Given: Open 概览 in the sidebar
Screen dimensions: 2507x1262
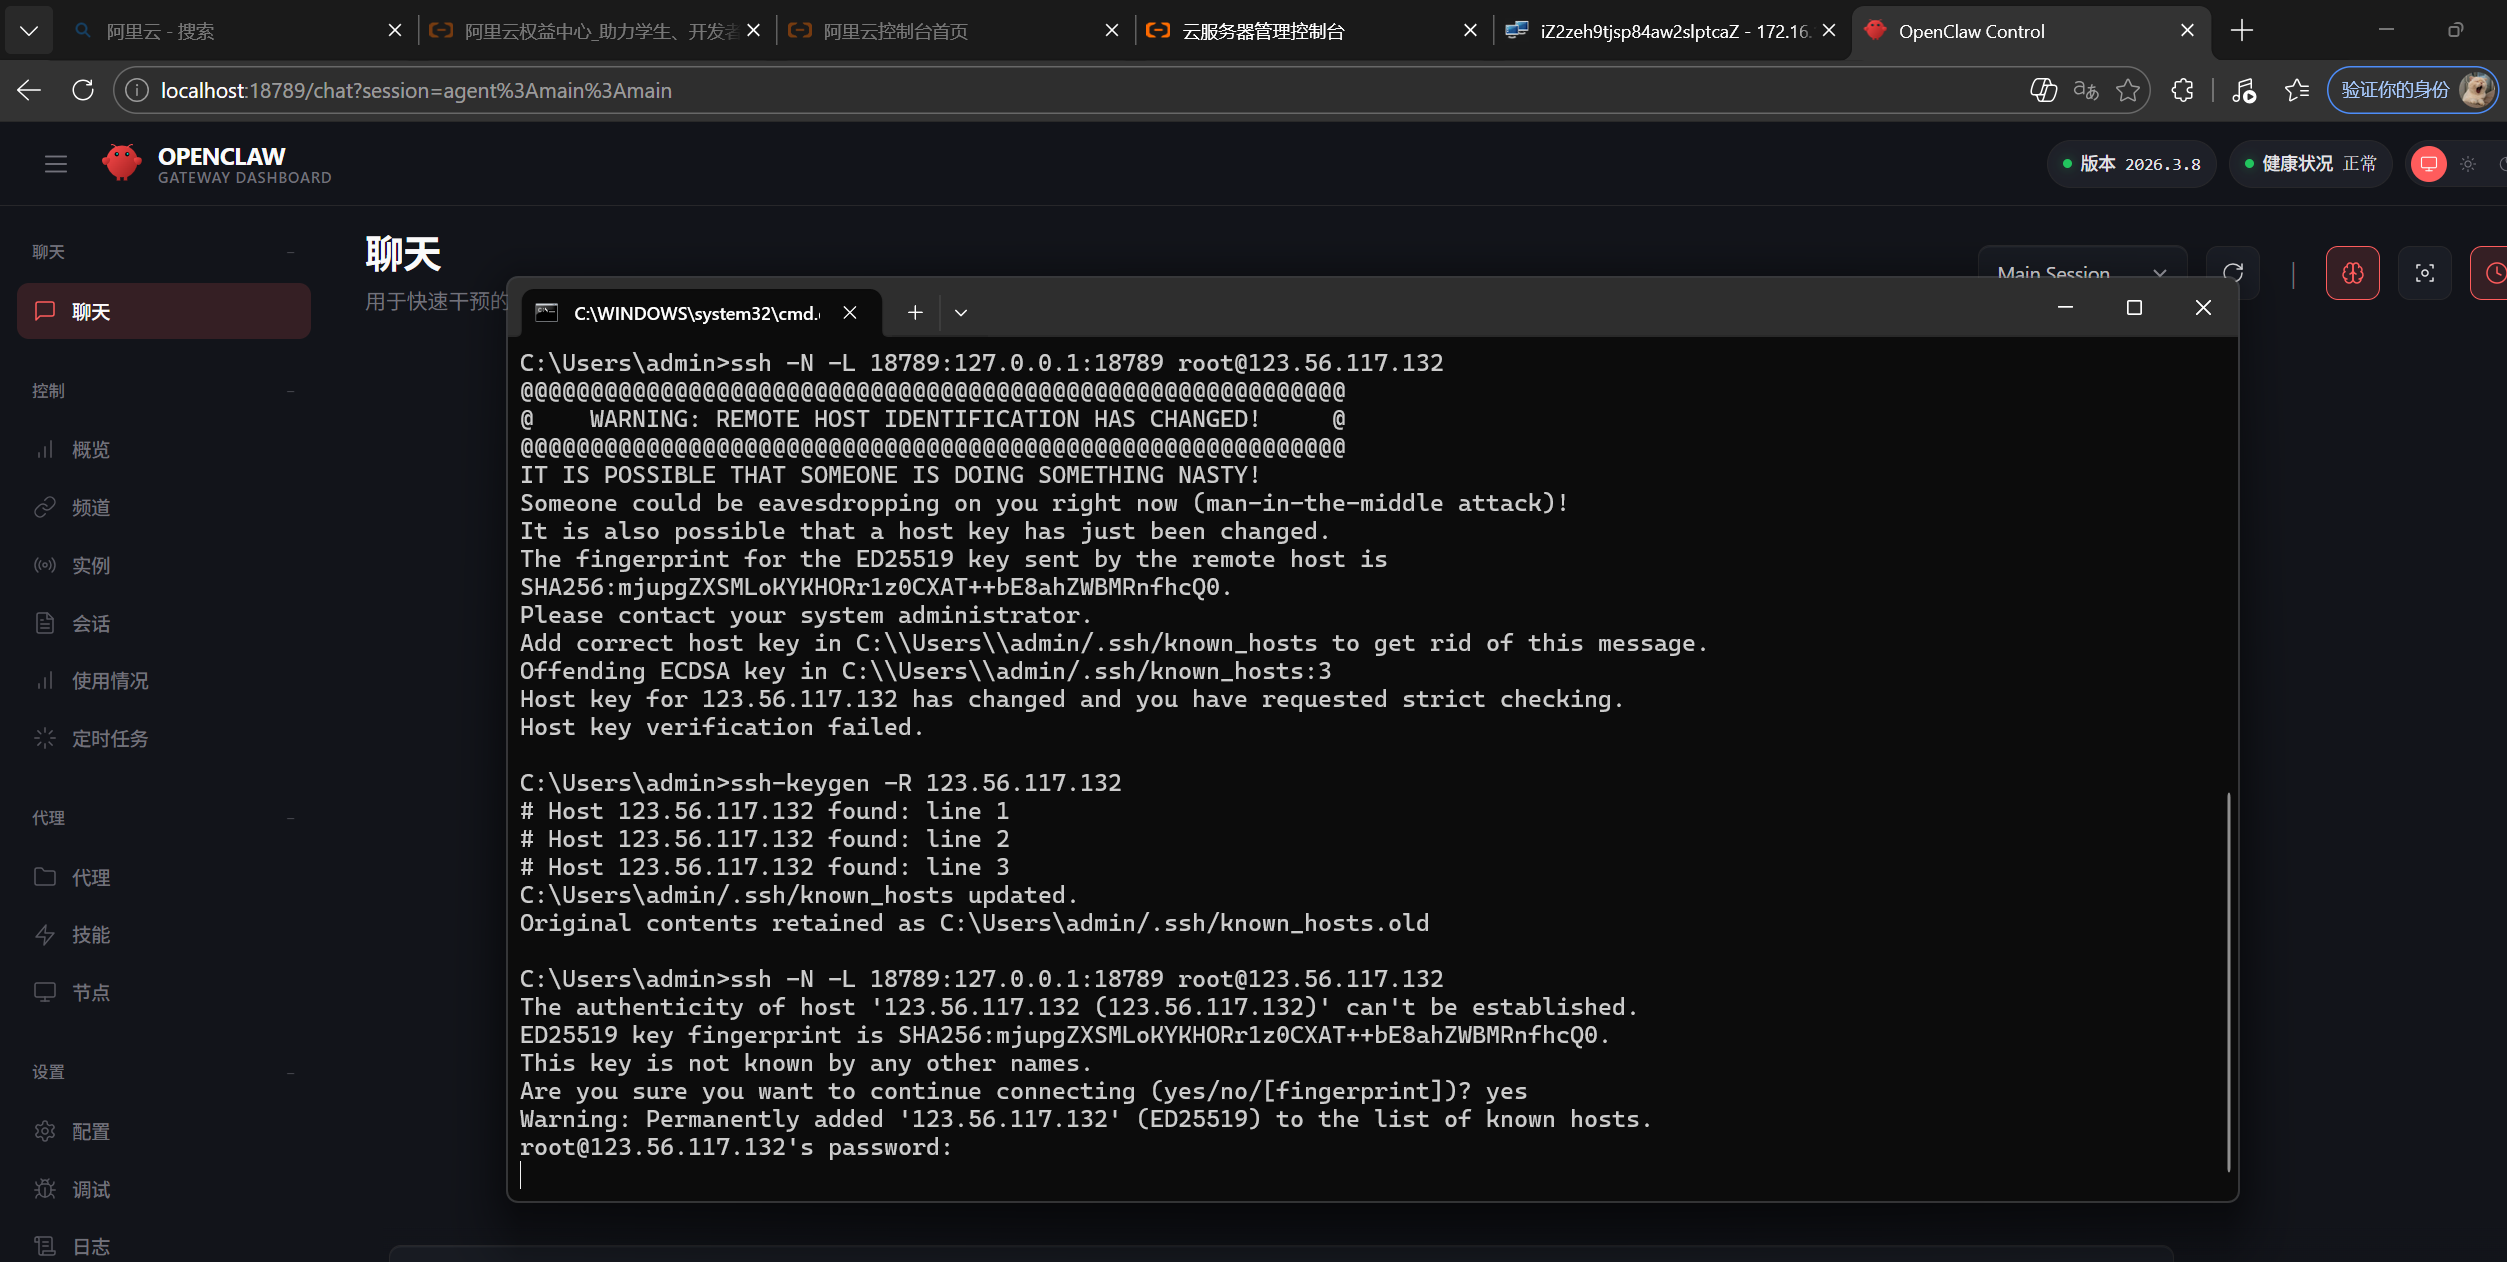Looking at the screenshot, I should [91, 450].
